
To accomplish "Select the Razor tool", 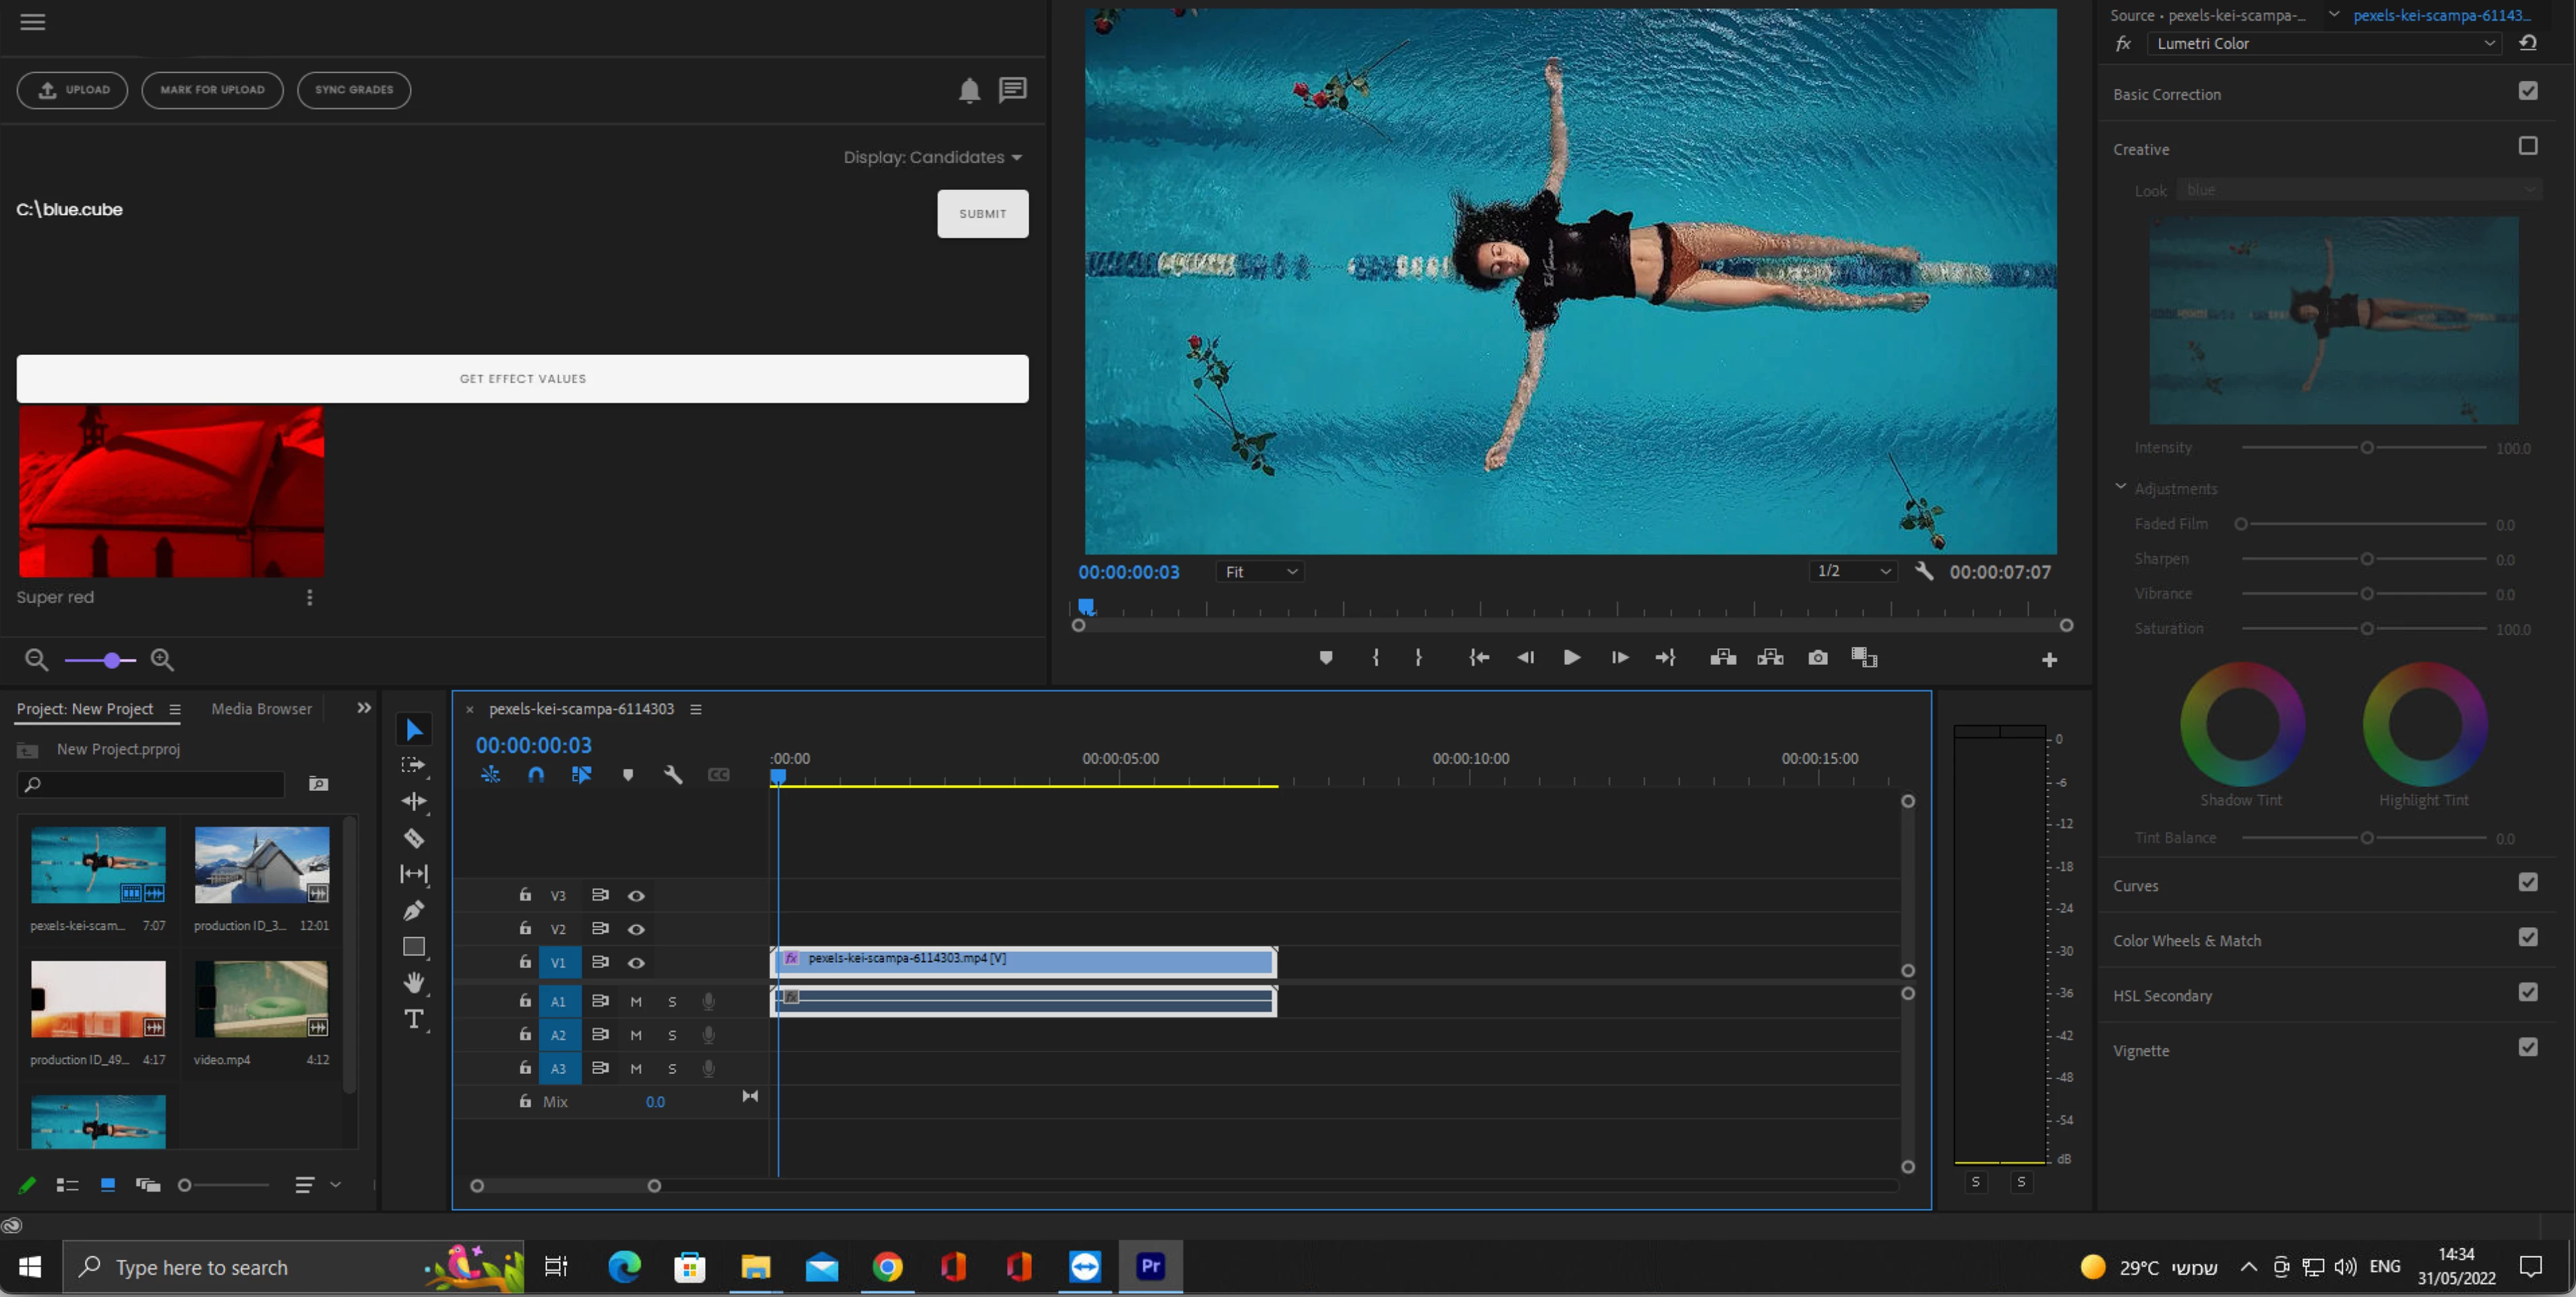I will point(413,838).
